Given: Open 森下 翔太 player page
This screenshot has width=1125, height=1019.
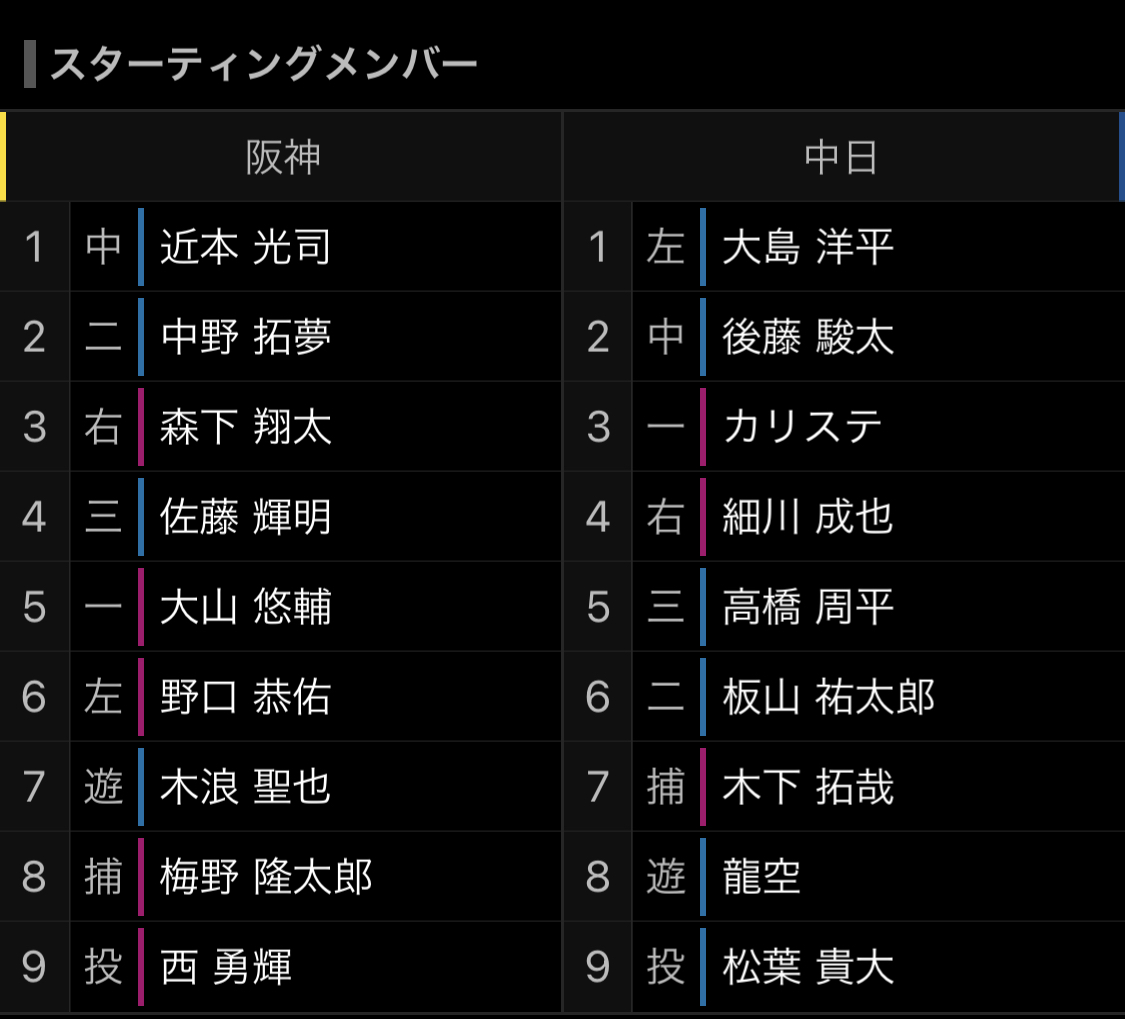Looking at the screenshot, I should click(245, 427).
